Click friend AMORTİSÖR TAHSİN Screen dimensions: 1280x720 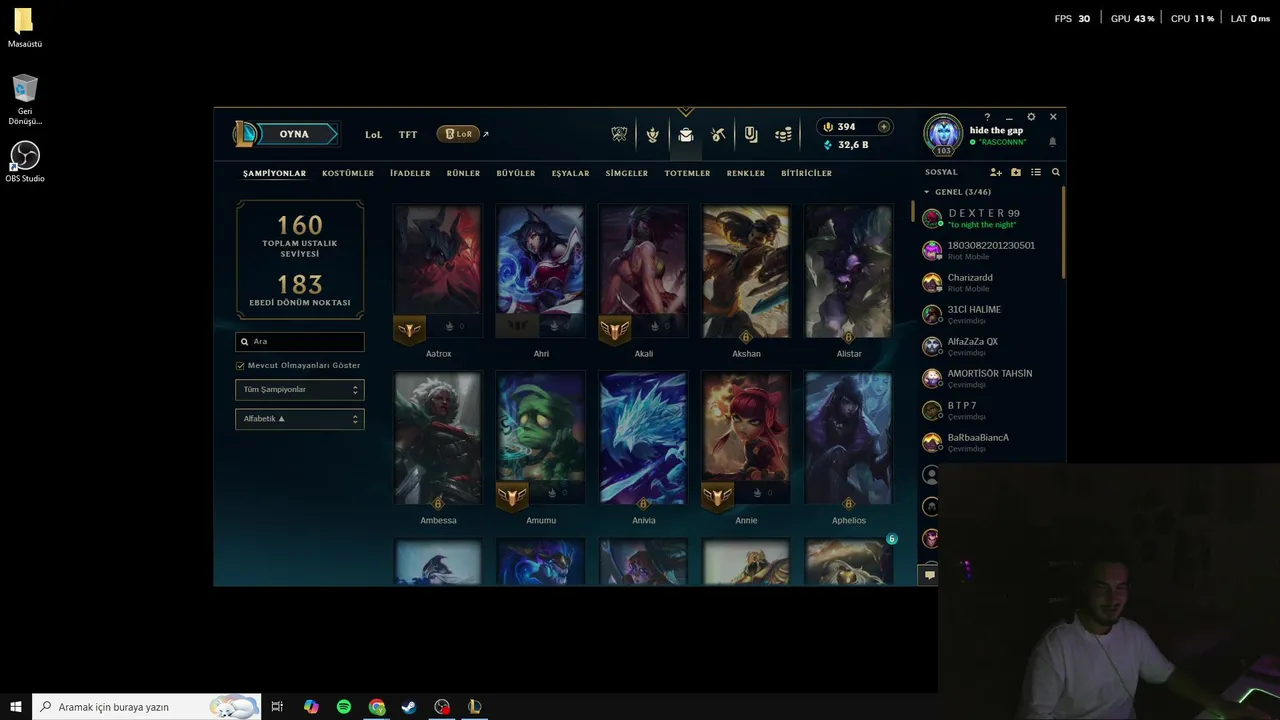pos(990,378)
